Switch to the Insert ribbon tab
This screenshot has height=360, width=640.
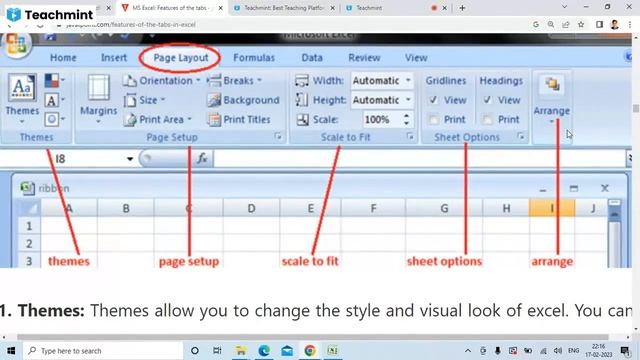[114, 58]
